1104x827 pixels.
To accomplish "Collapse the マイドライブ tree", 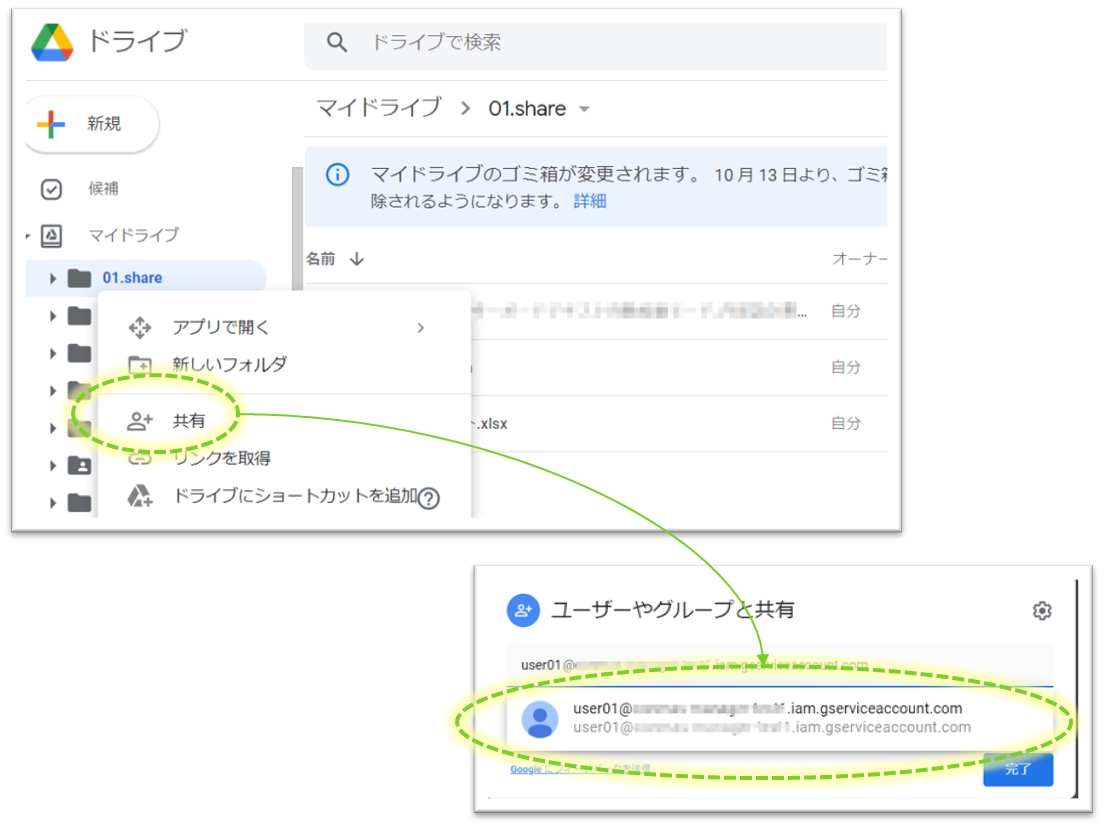I will (28, 236).
